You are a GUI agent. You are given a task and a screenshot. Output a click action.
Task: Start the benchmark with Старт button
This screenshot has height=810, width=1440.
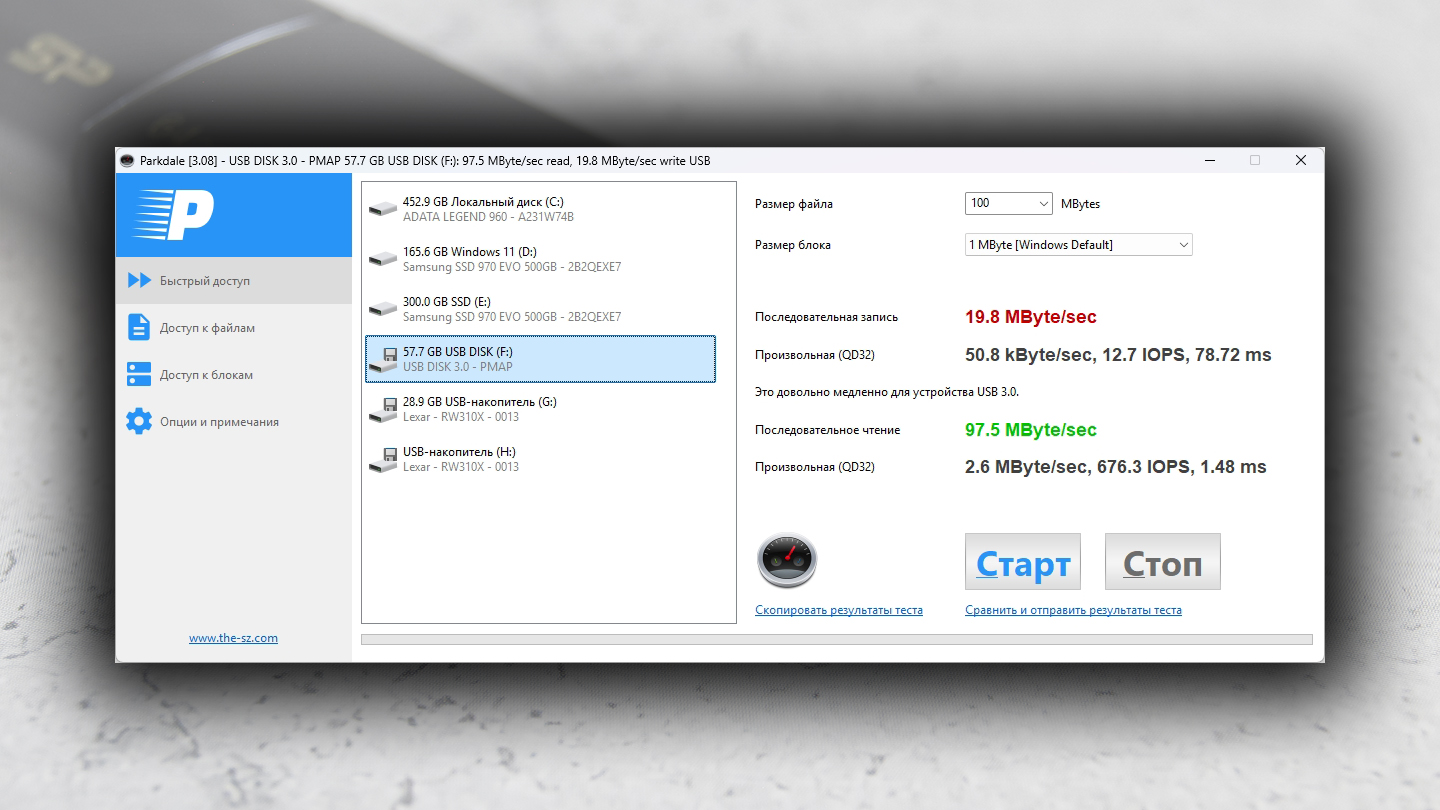click(1023, 561)
